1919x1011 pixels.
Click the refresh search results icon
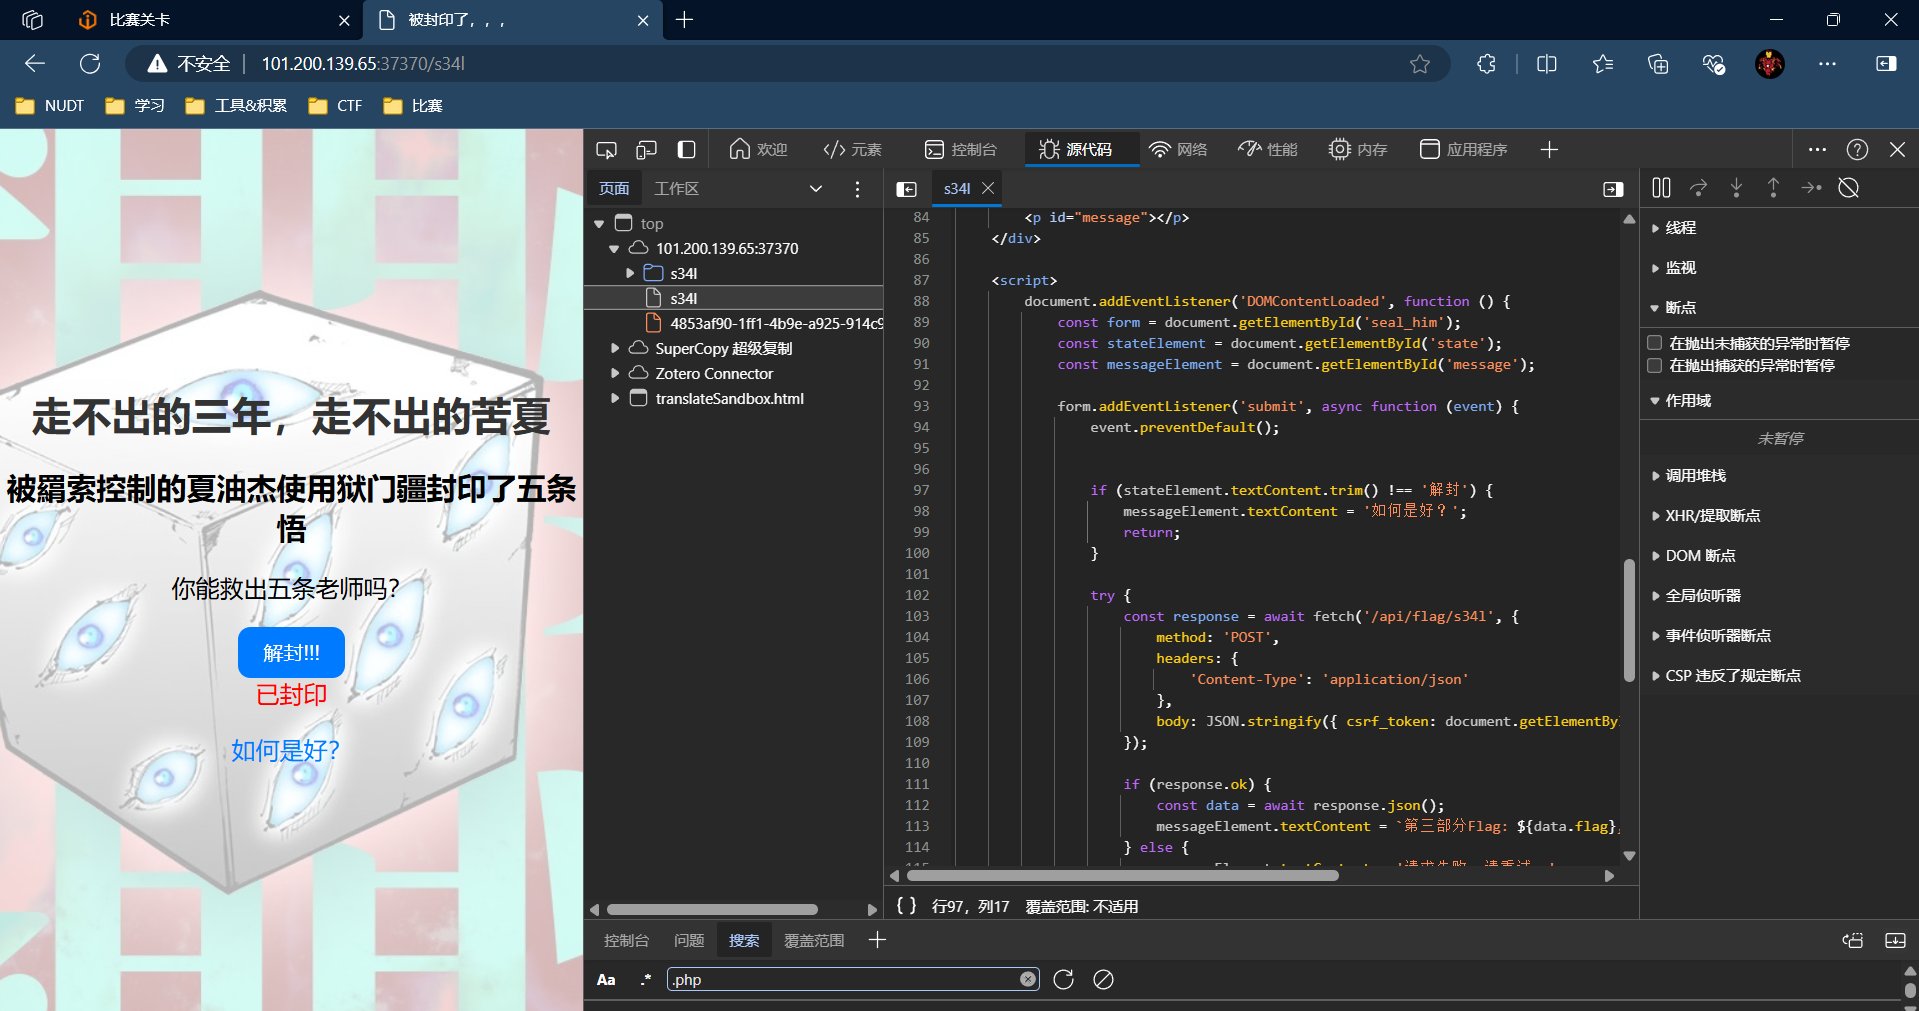1063,980
